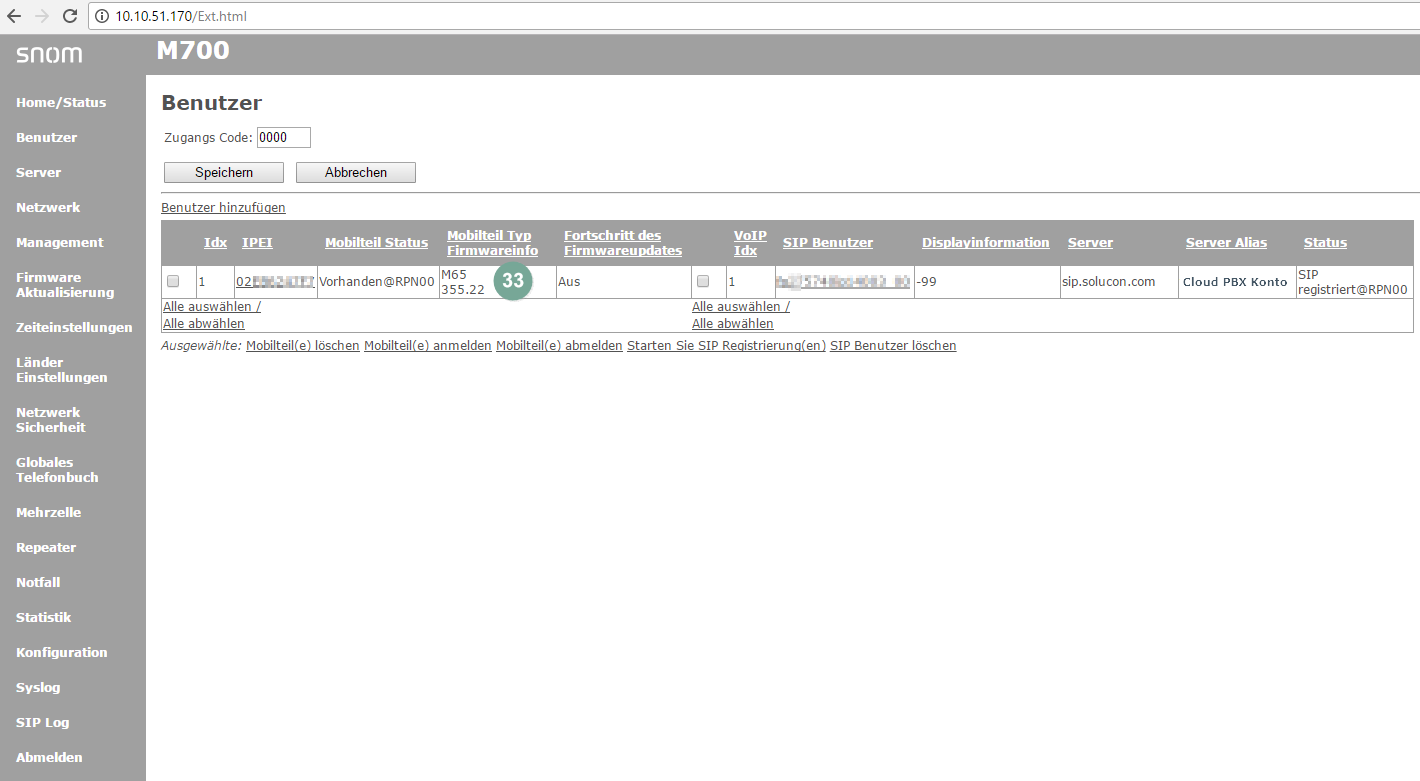1420x781 pixels.
Task: Click the browser back arrow
Action: (14, 16)
